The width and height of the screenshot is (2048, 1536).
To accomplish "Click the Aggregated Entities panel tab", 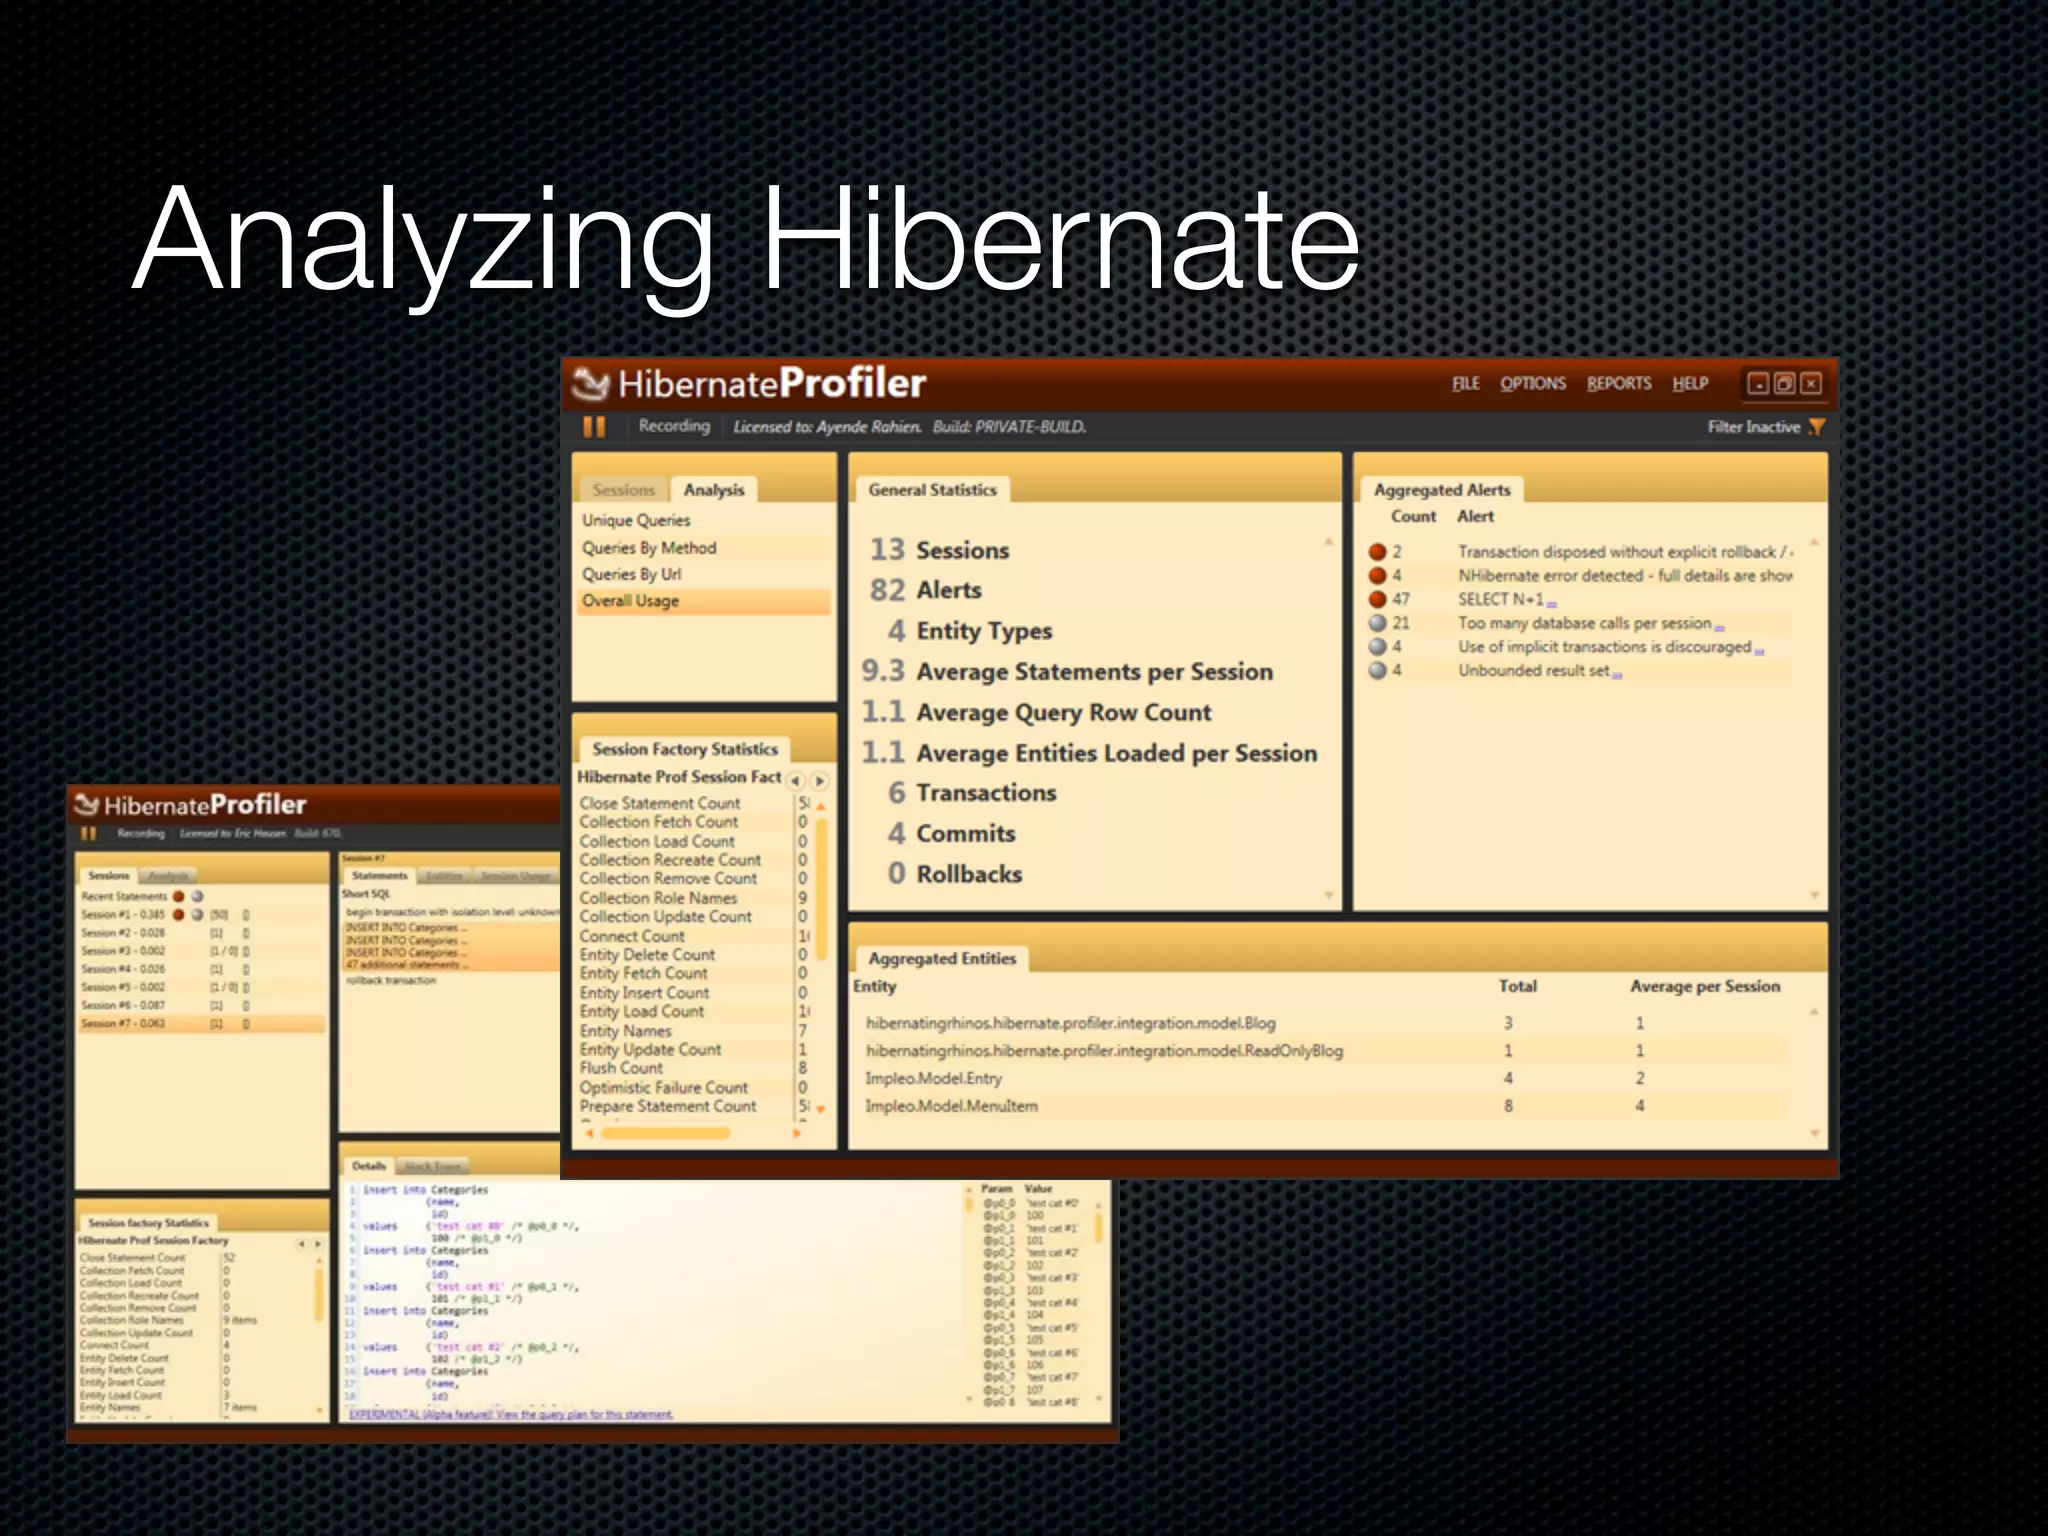I will point(941,958).
